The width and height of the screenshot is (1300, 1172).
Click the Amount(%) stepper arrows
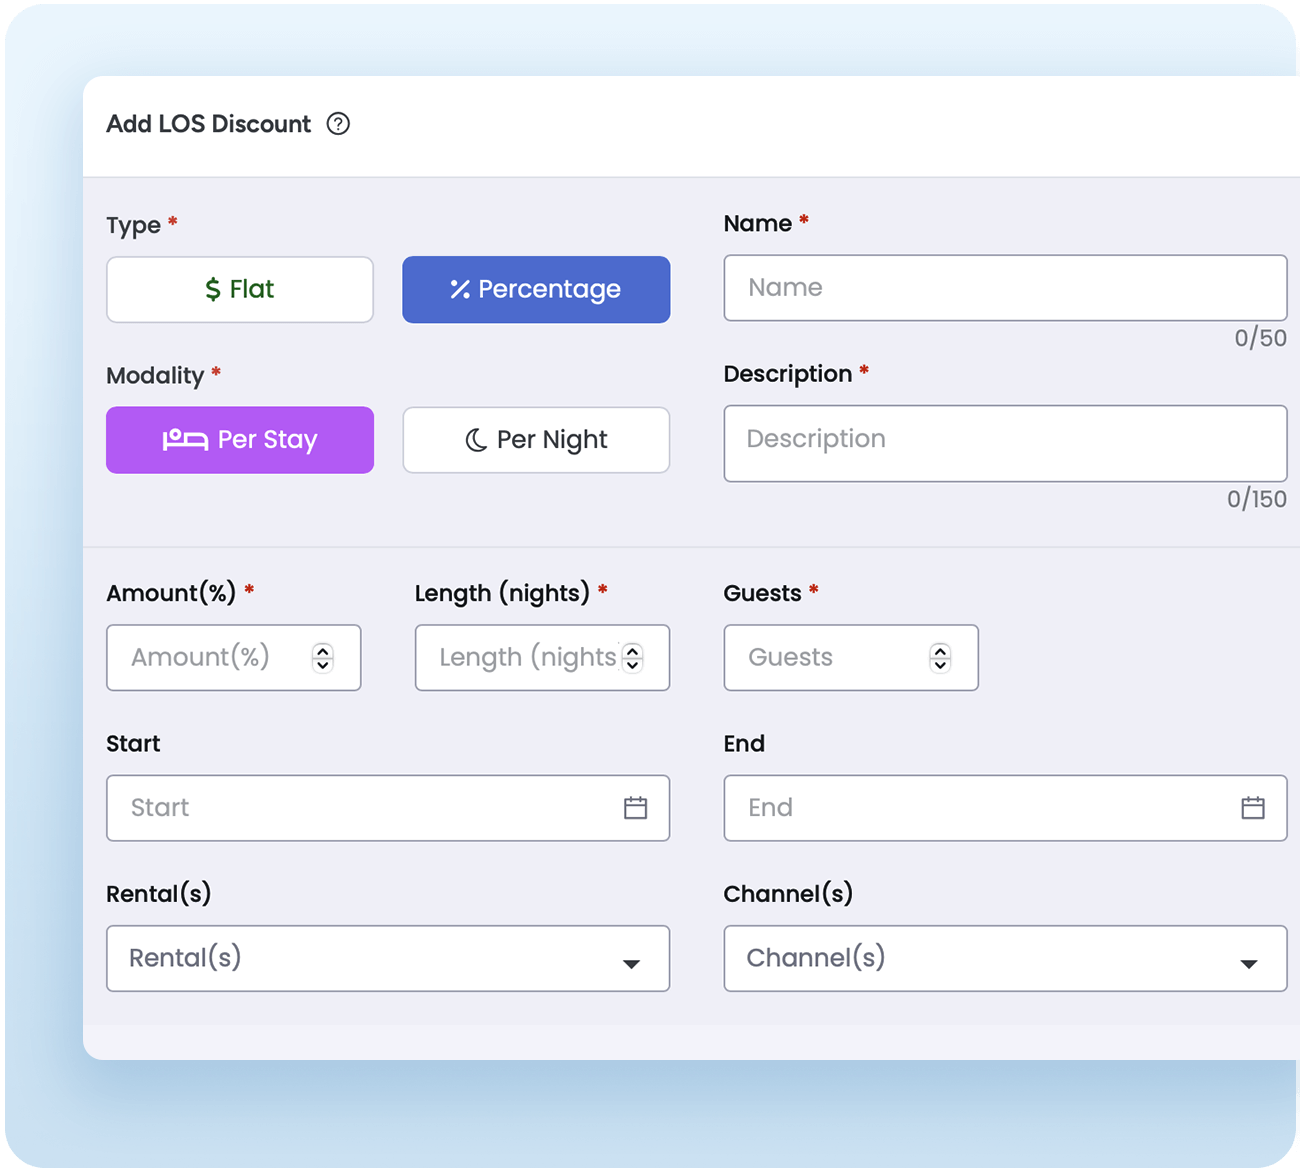322,658
